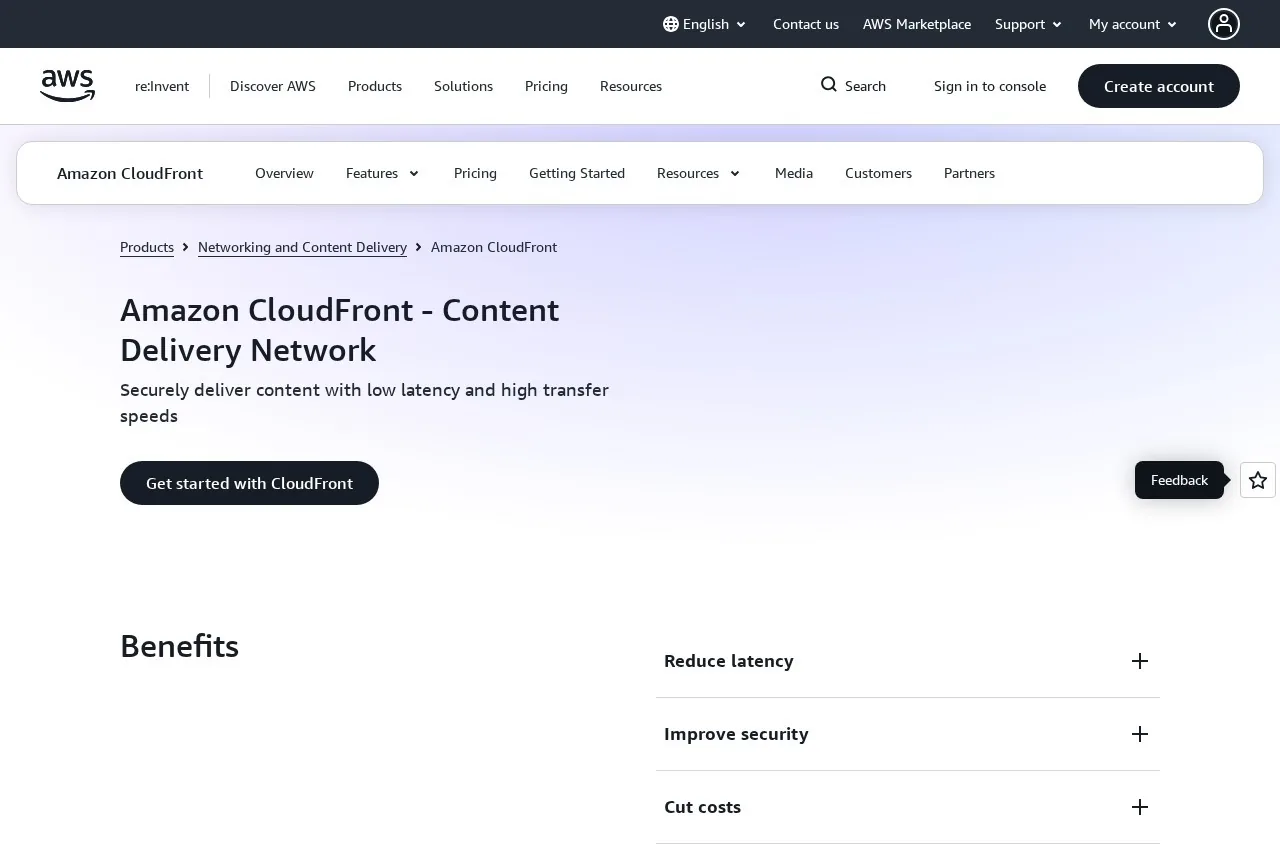Screen dimensions: 1280x850
Task: Expand Cut costs with plus icon
Action: (1140, 807)
